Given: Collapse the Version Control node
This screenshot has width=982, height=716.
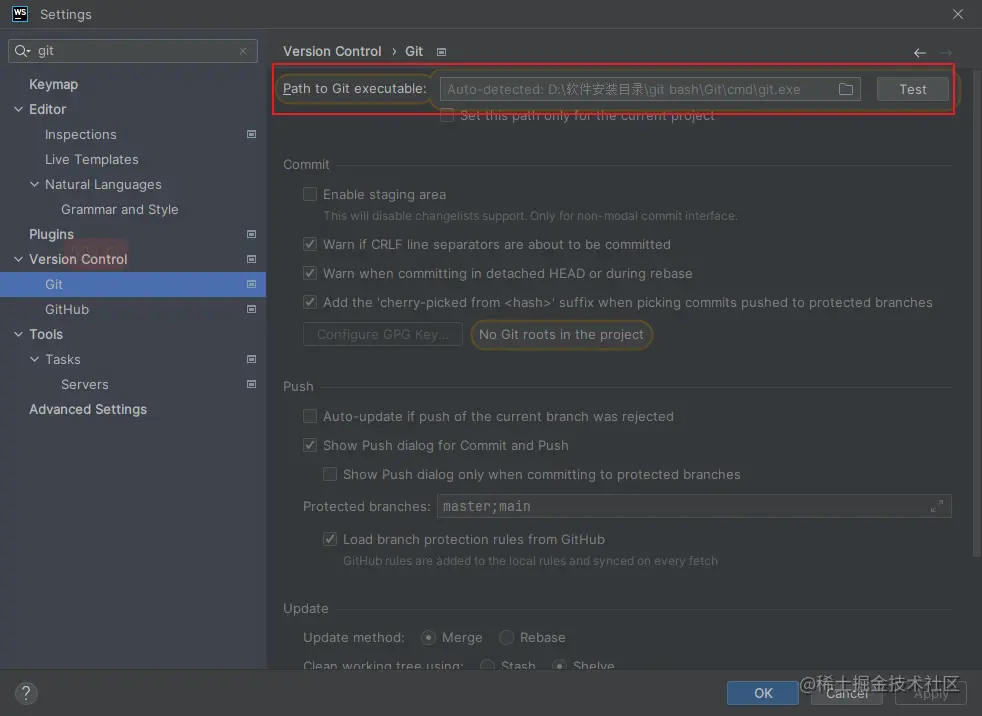Looking at the screenshot, I should click(x=18, y=259).
